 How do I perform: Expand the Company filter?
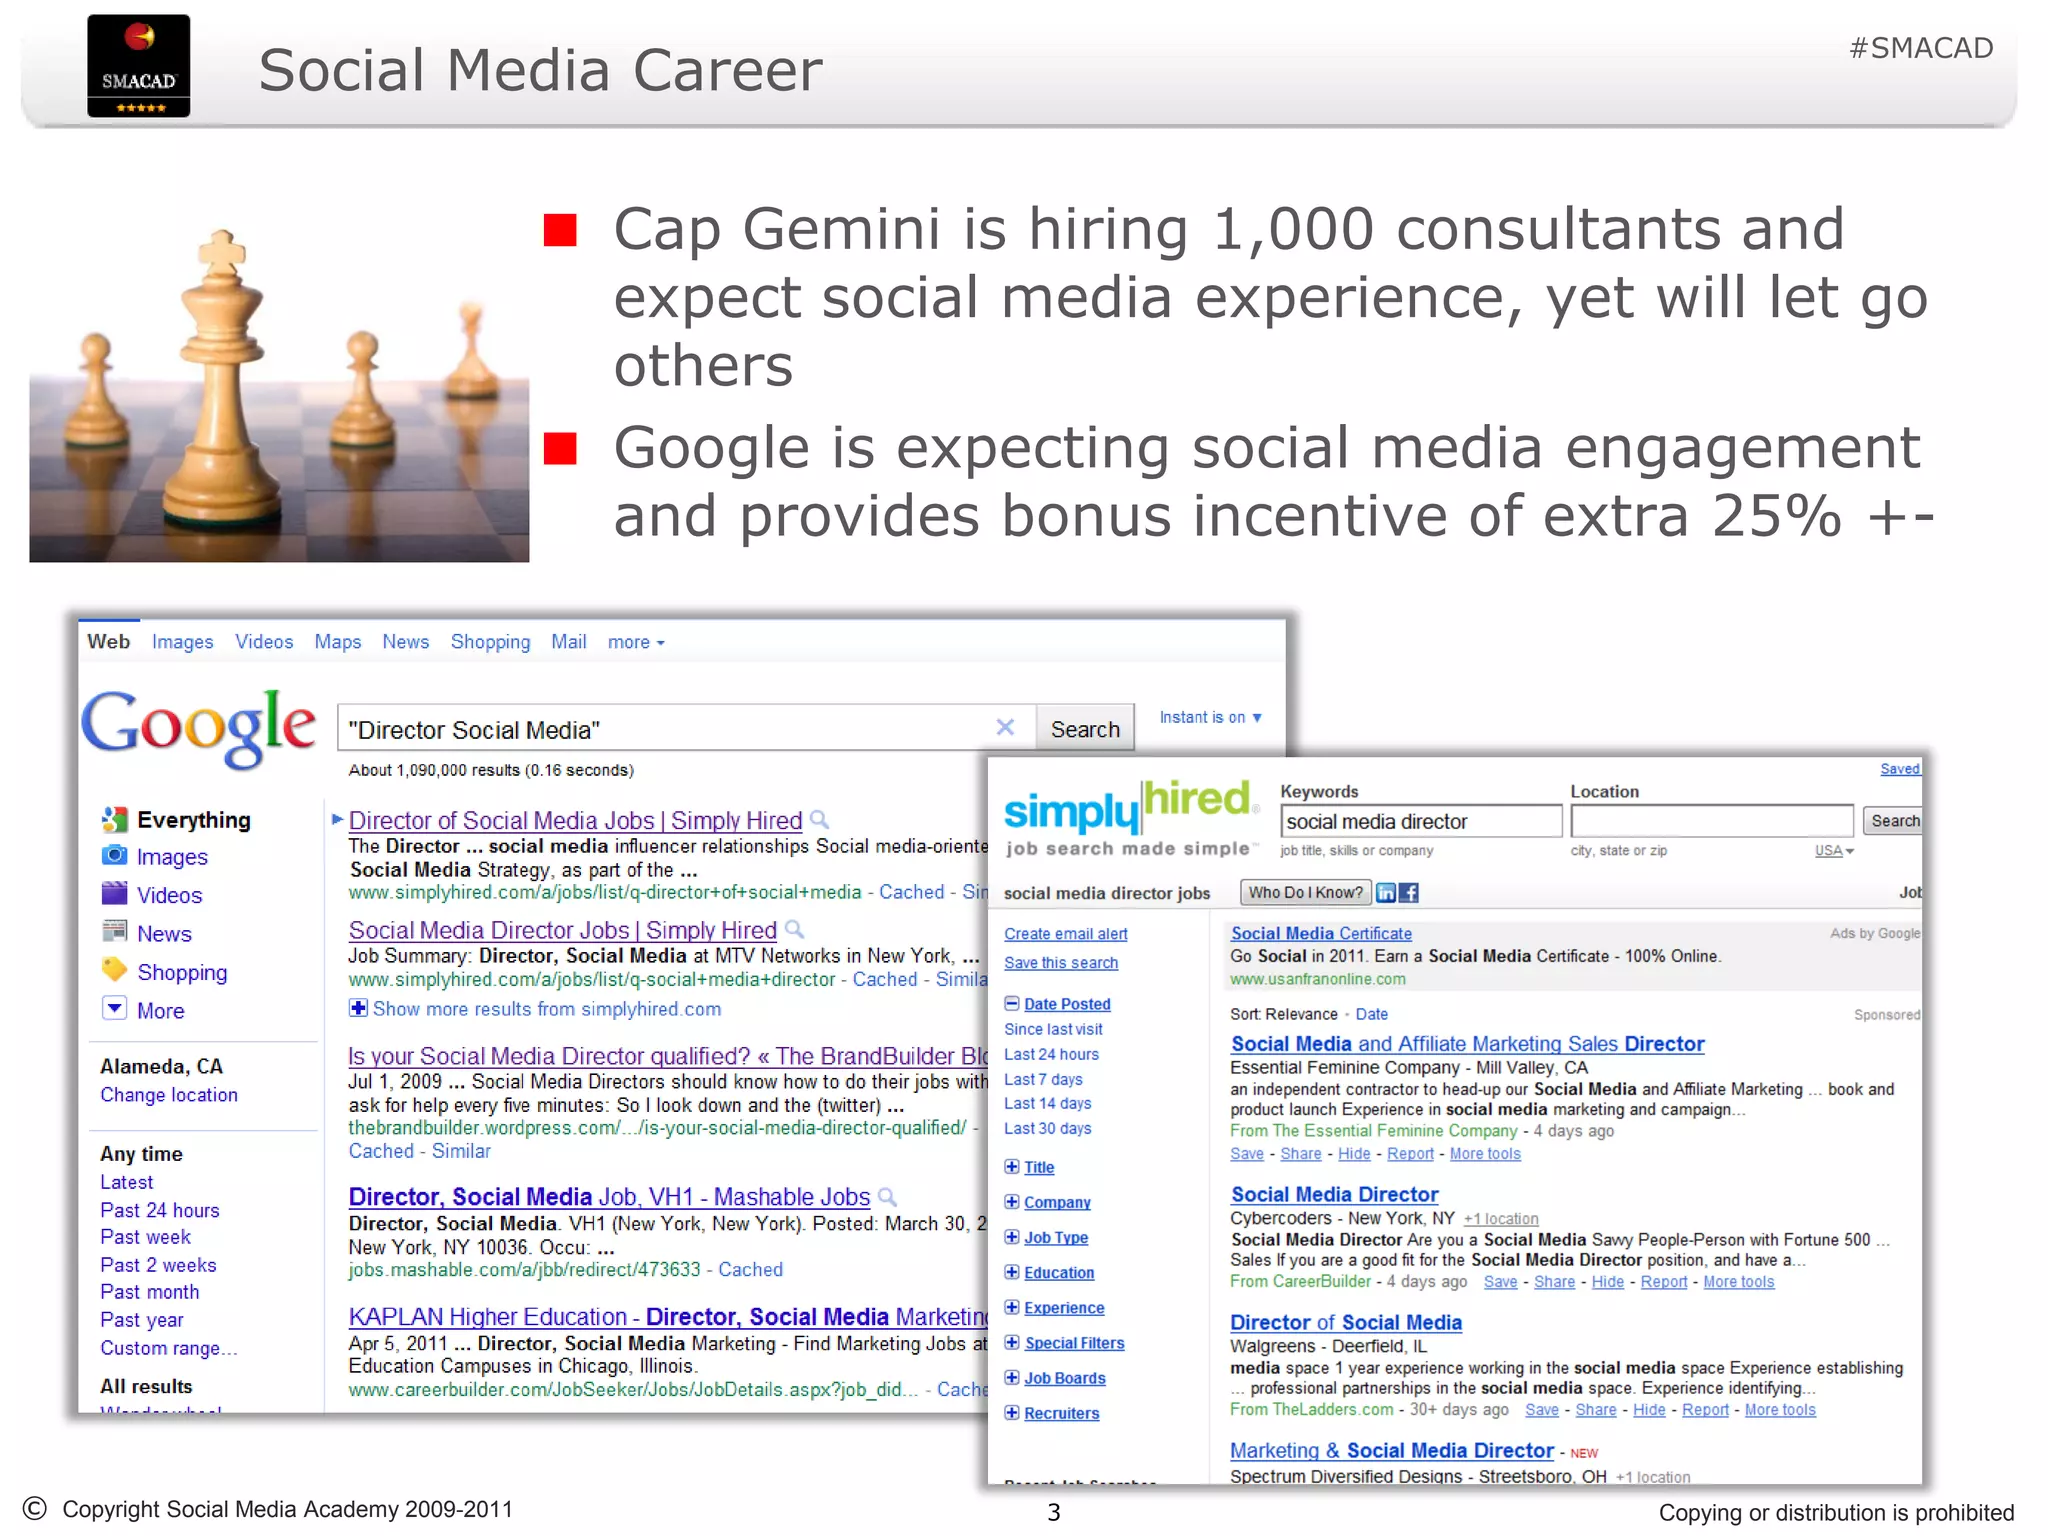[x=1011, y=1201]
